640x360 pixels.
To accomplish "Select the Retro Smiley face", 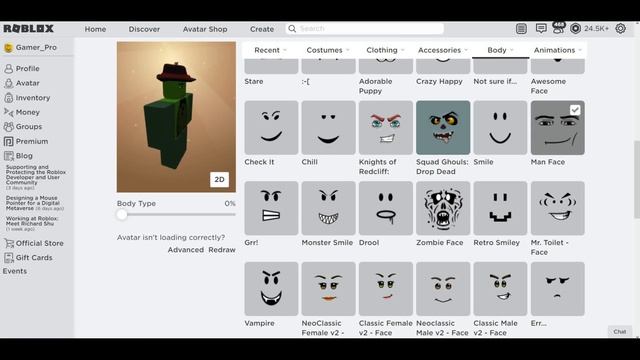I will click(500, 208).
